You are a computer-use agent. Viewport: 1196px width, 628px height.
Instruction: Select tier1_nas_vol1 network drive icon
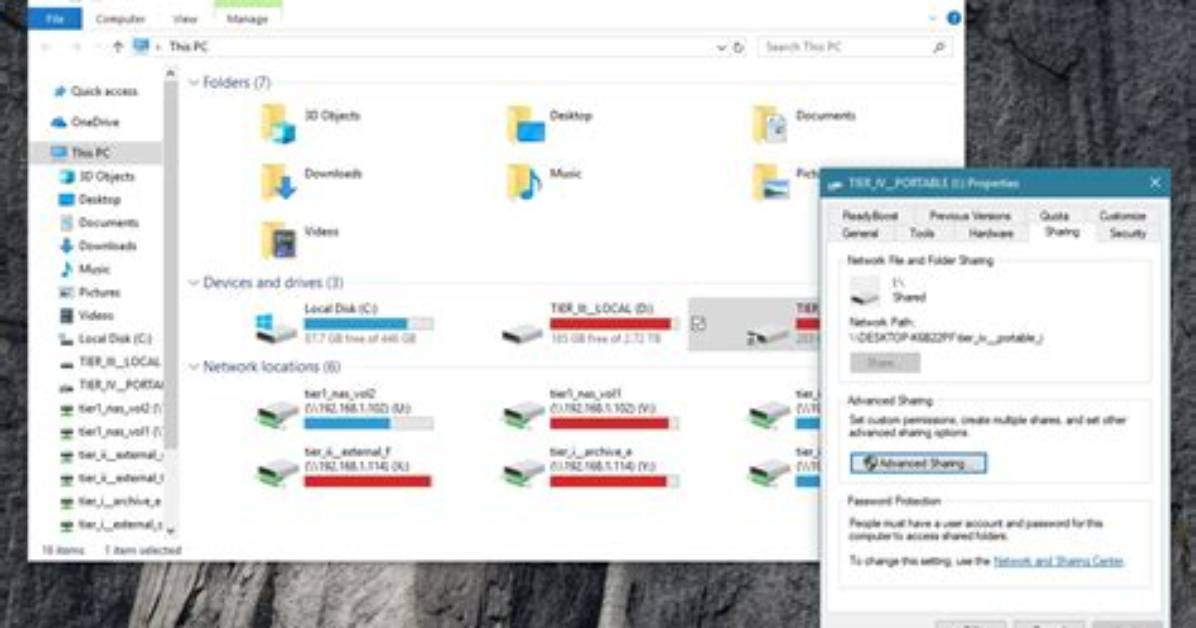523,413
